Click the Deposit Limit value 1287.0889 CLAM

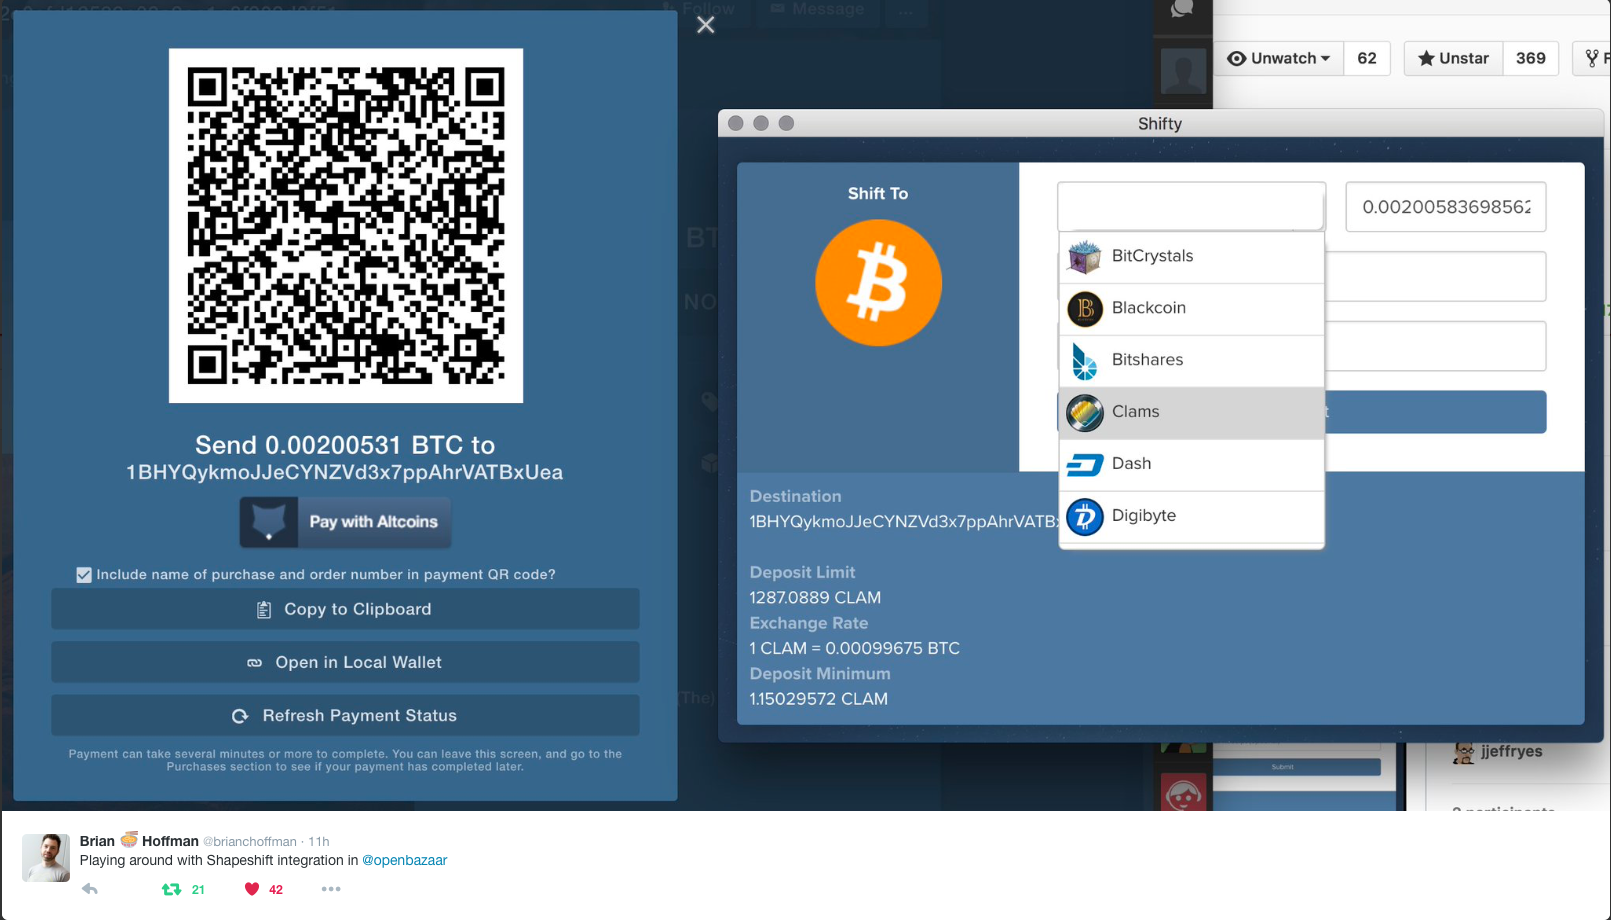pyautogui.click(x=815, y=598)
